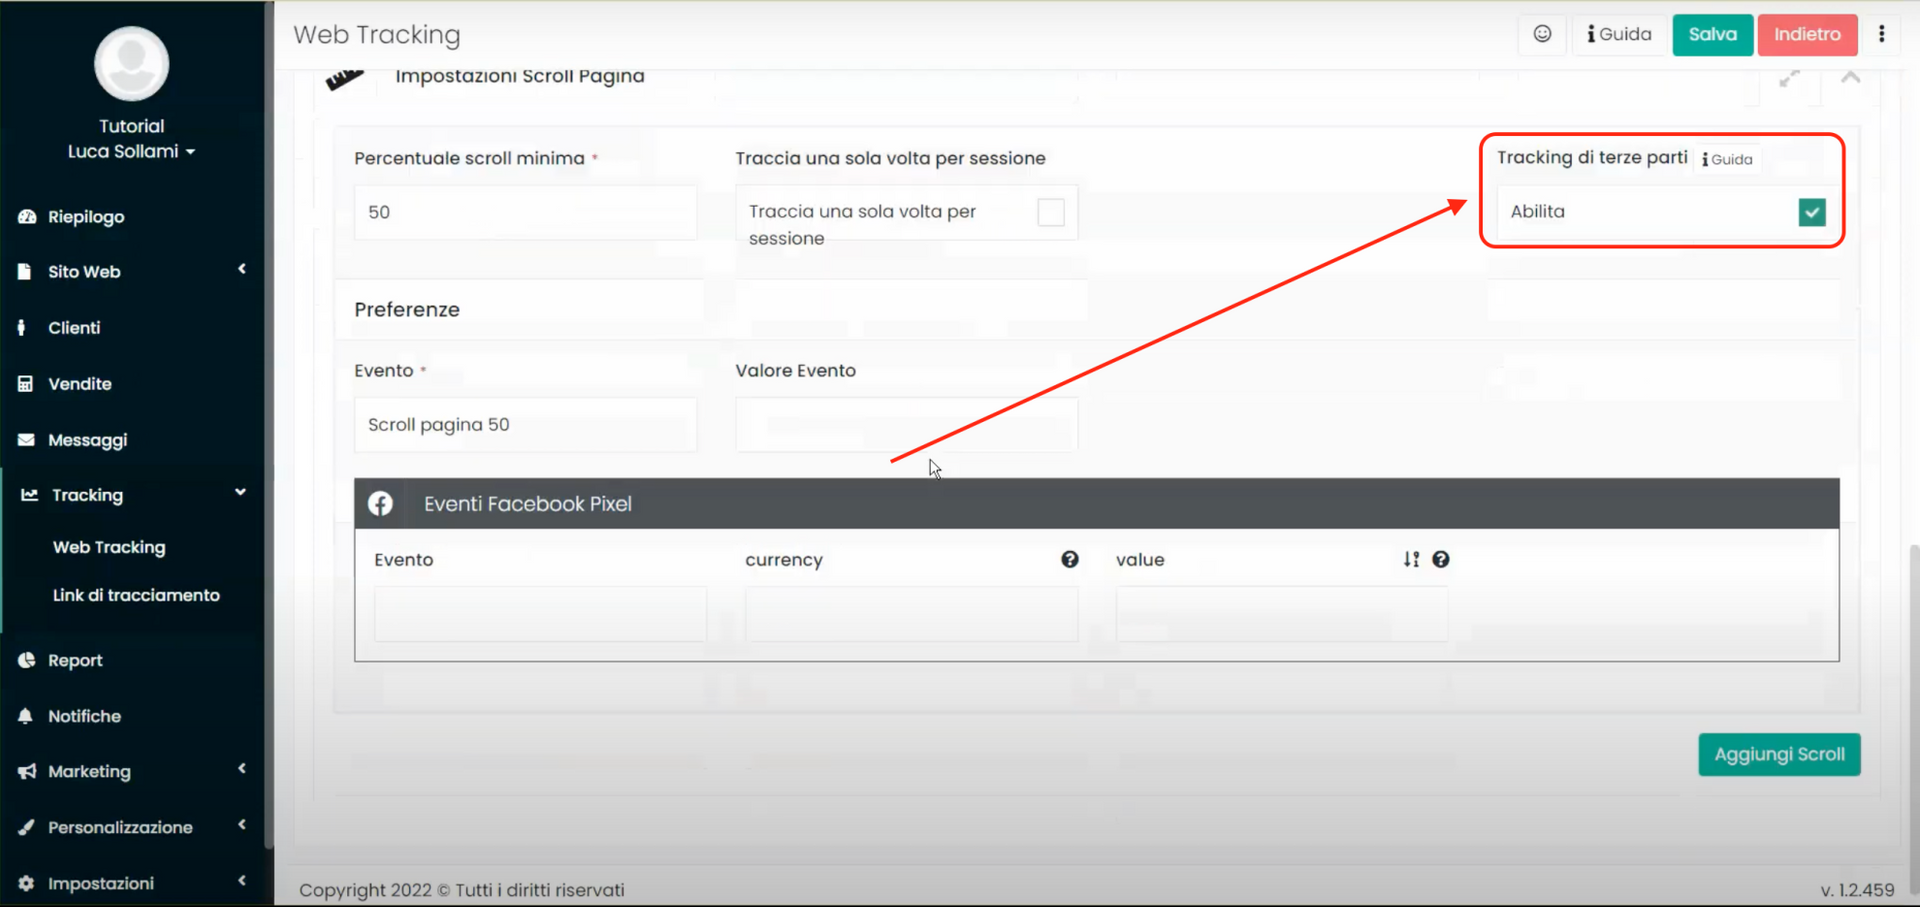Go to Report in the sidebar

pos(75,660)
